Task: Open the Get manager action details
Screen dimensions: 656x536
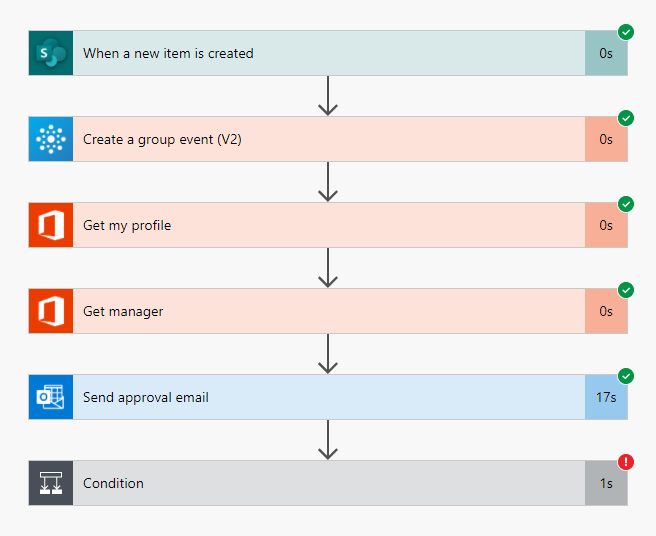Action: click(x=328, y=311)
